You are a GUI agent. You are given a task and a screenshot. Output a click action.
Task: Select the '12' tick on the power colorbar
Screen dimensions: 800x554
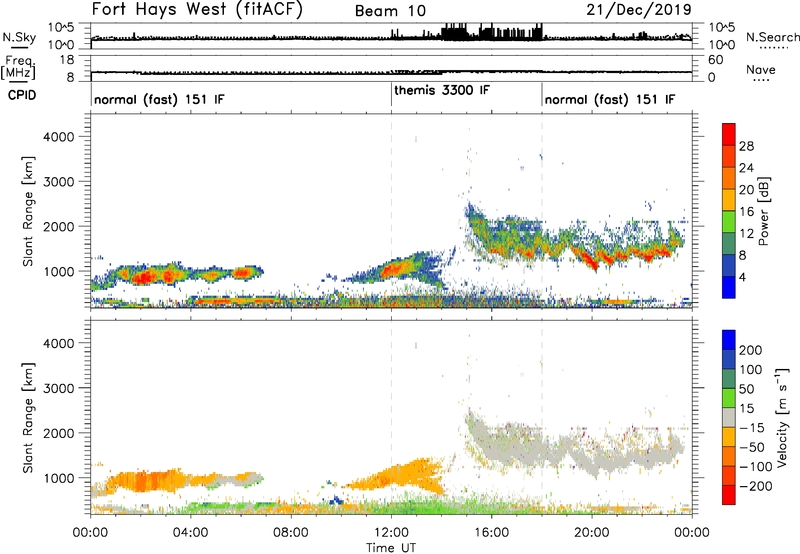[746, 234]
